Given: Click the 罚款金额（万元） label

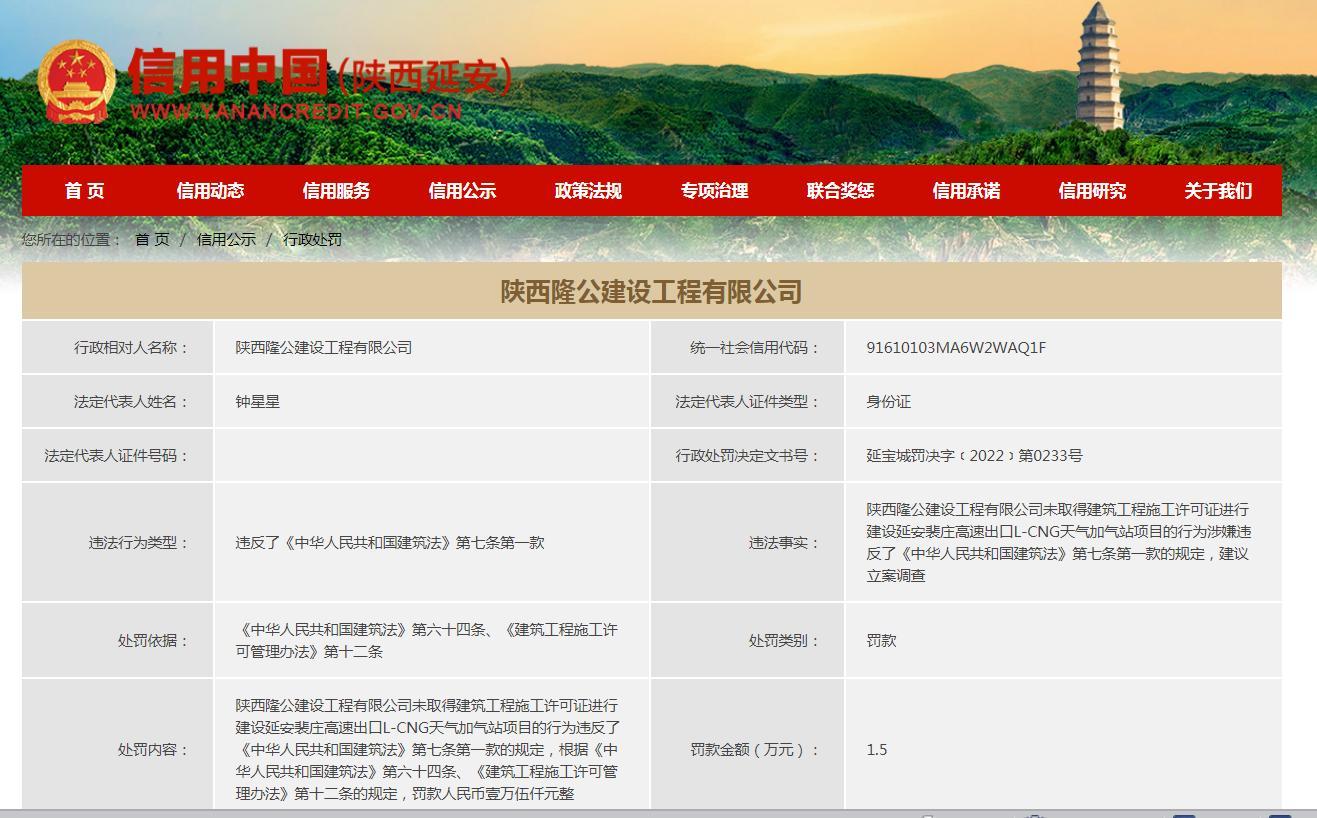Looking at the screenshot, I should [x=755, y=750].
